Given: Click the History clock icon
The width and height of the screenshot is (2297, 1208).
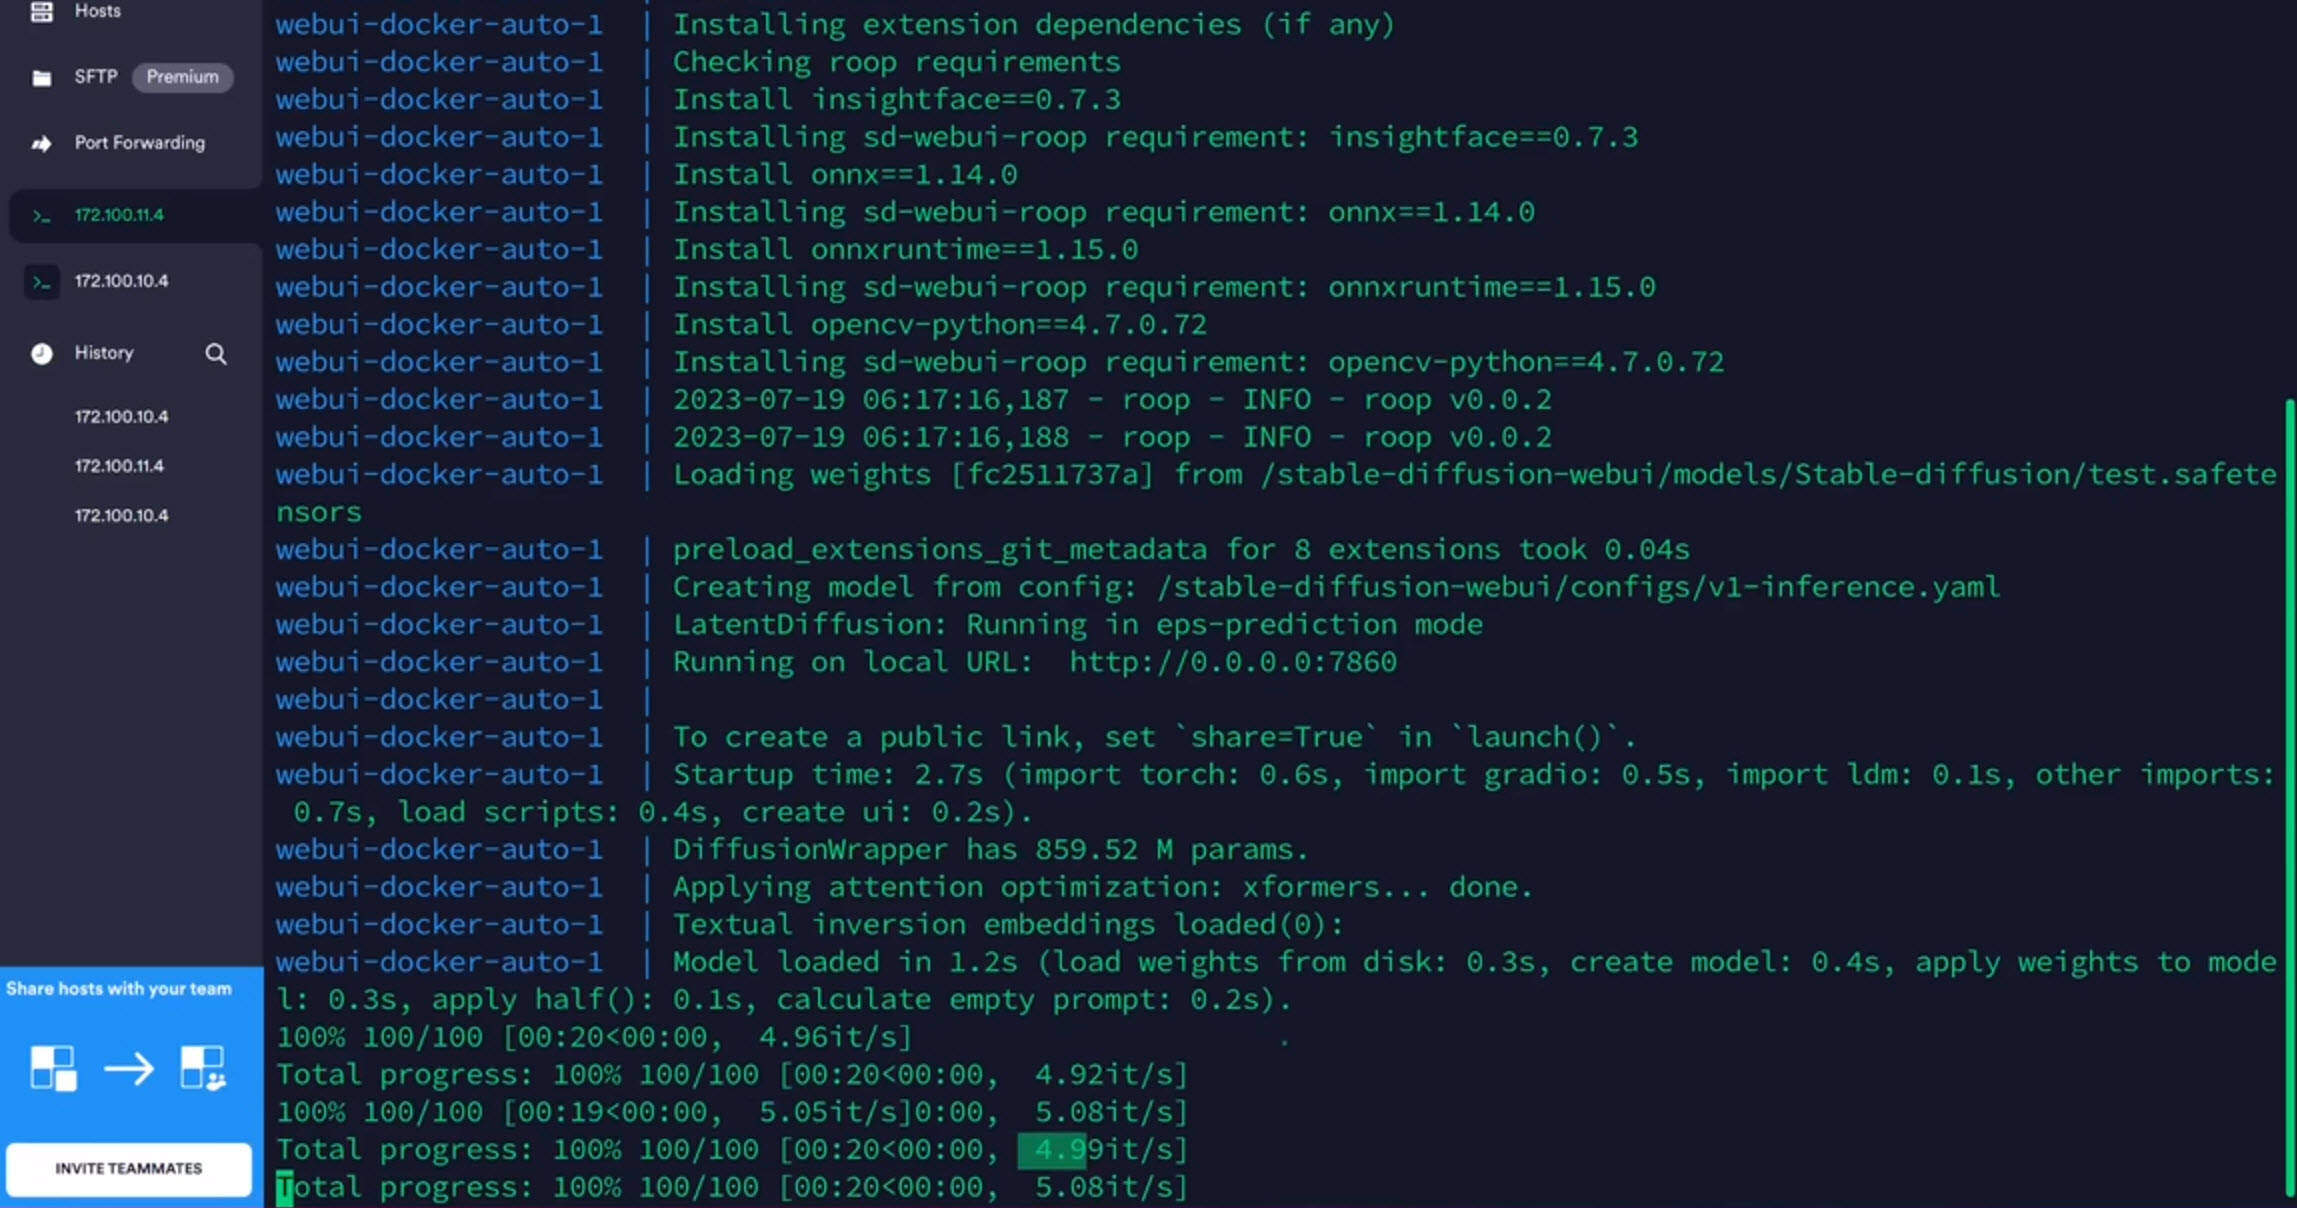Looking at the screenshot, I should [41, 354].
